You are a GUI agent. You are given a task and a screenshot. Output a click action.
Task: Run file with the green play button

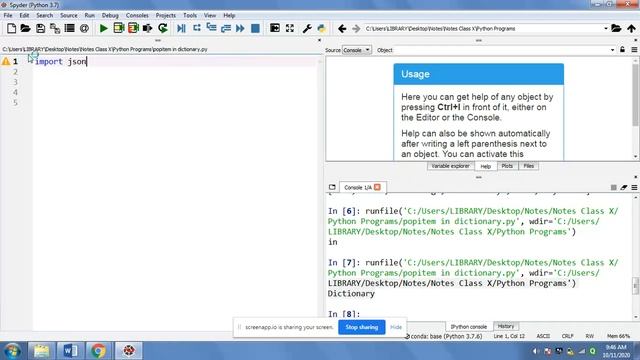coord(104,28)
